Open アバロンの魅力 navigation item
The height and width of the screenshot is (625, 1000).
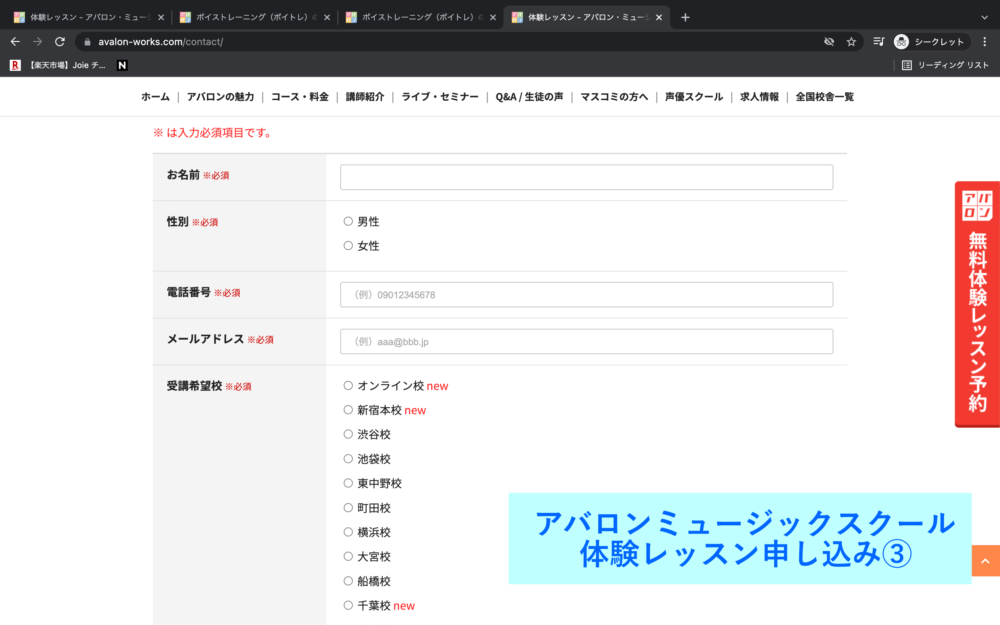220,97
